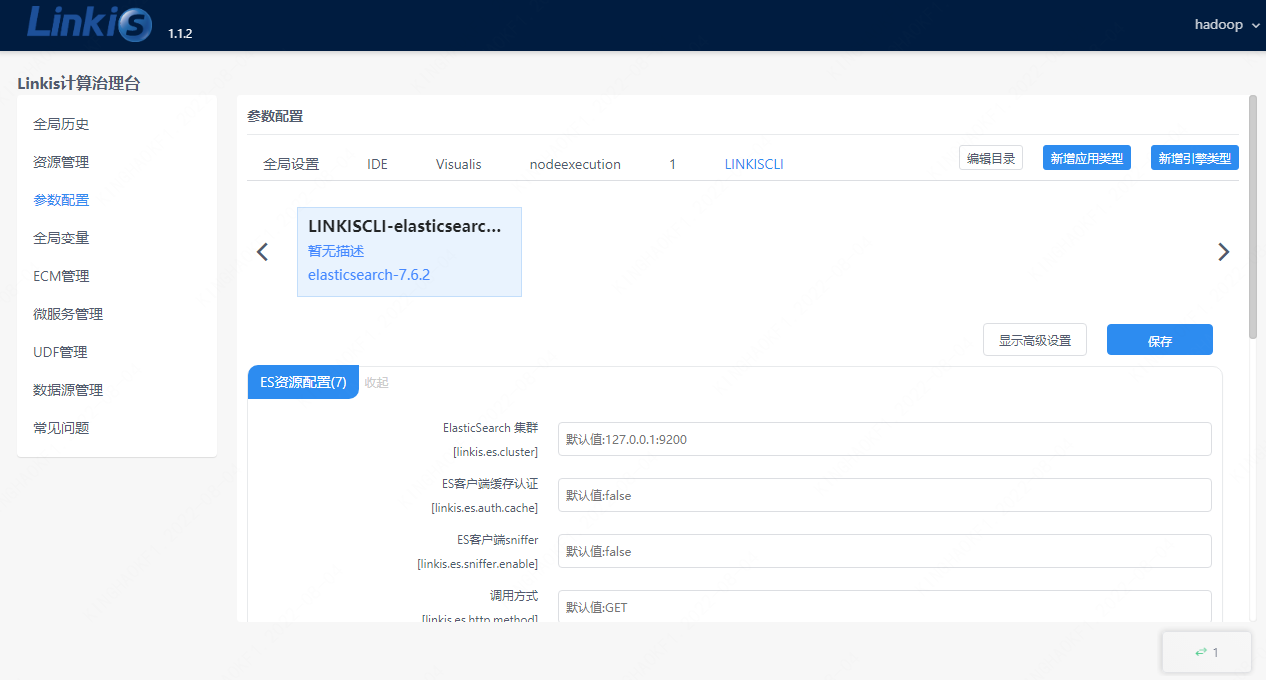The width and height of the screenshot is (1266, 680).
Task: Open the feedback widget at bottom right
Action: coord(1206,651)
